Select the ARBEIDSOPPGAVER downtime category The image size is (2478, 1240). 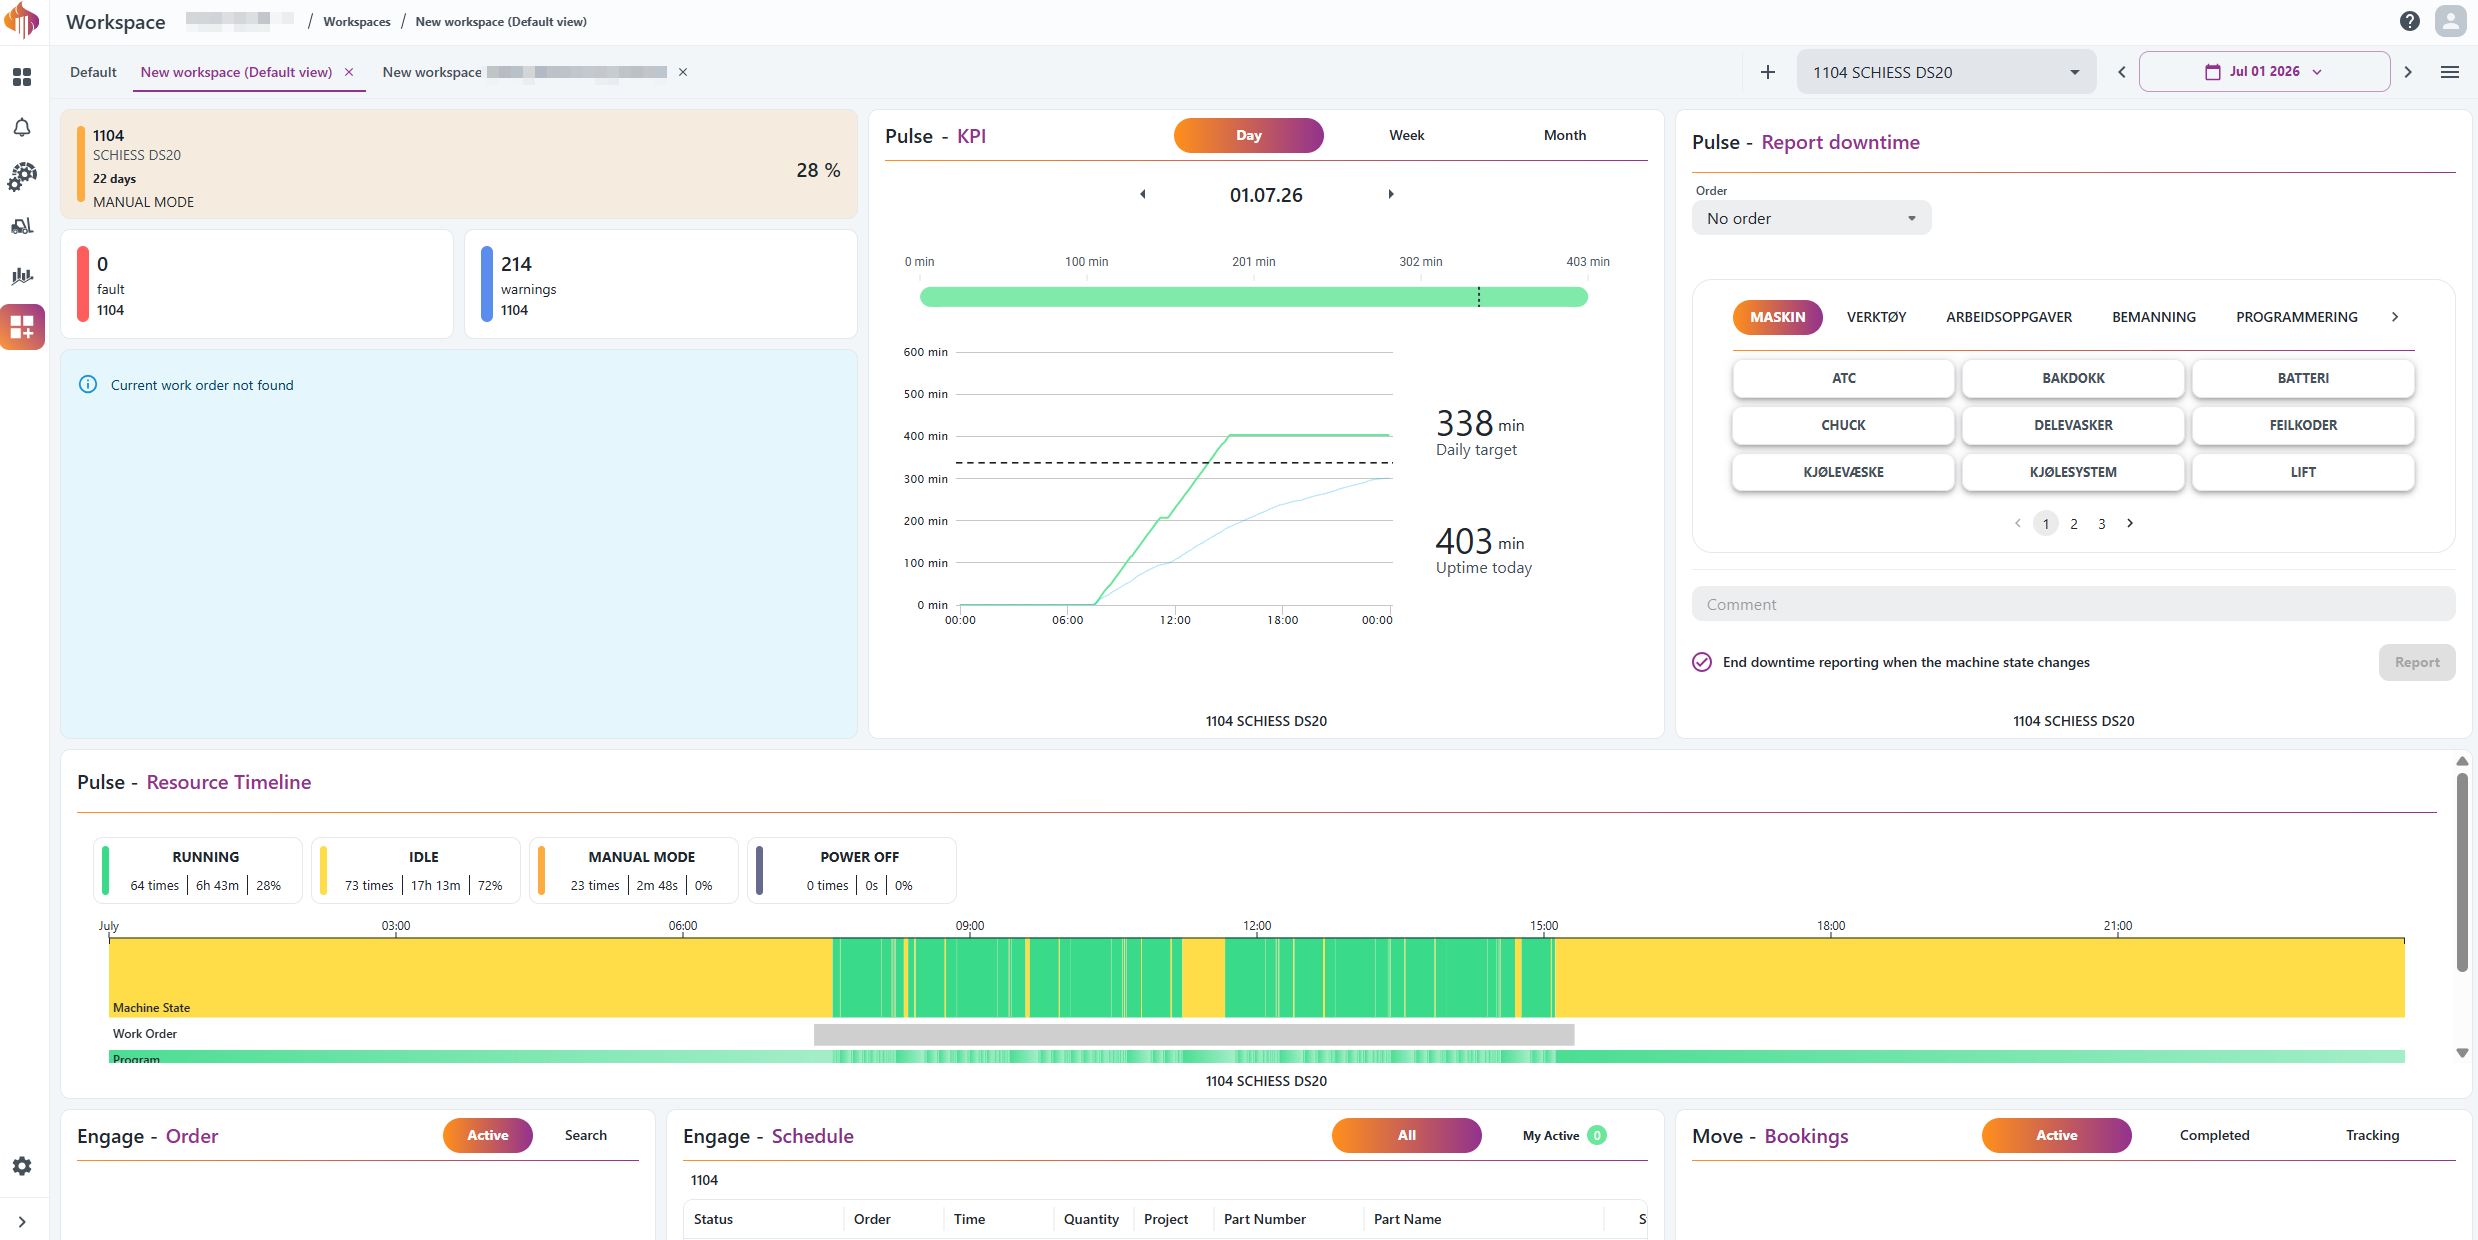[2009, 317]
